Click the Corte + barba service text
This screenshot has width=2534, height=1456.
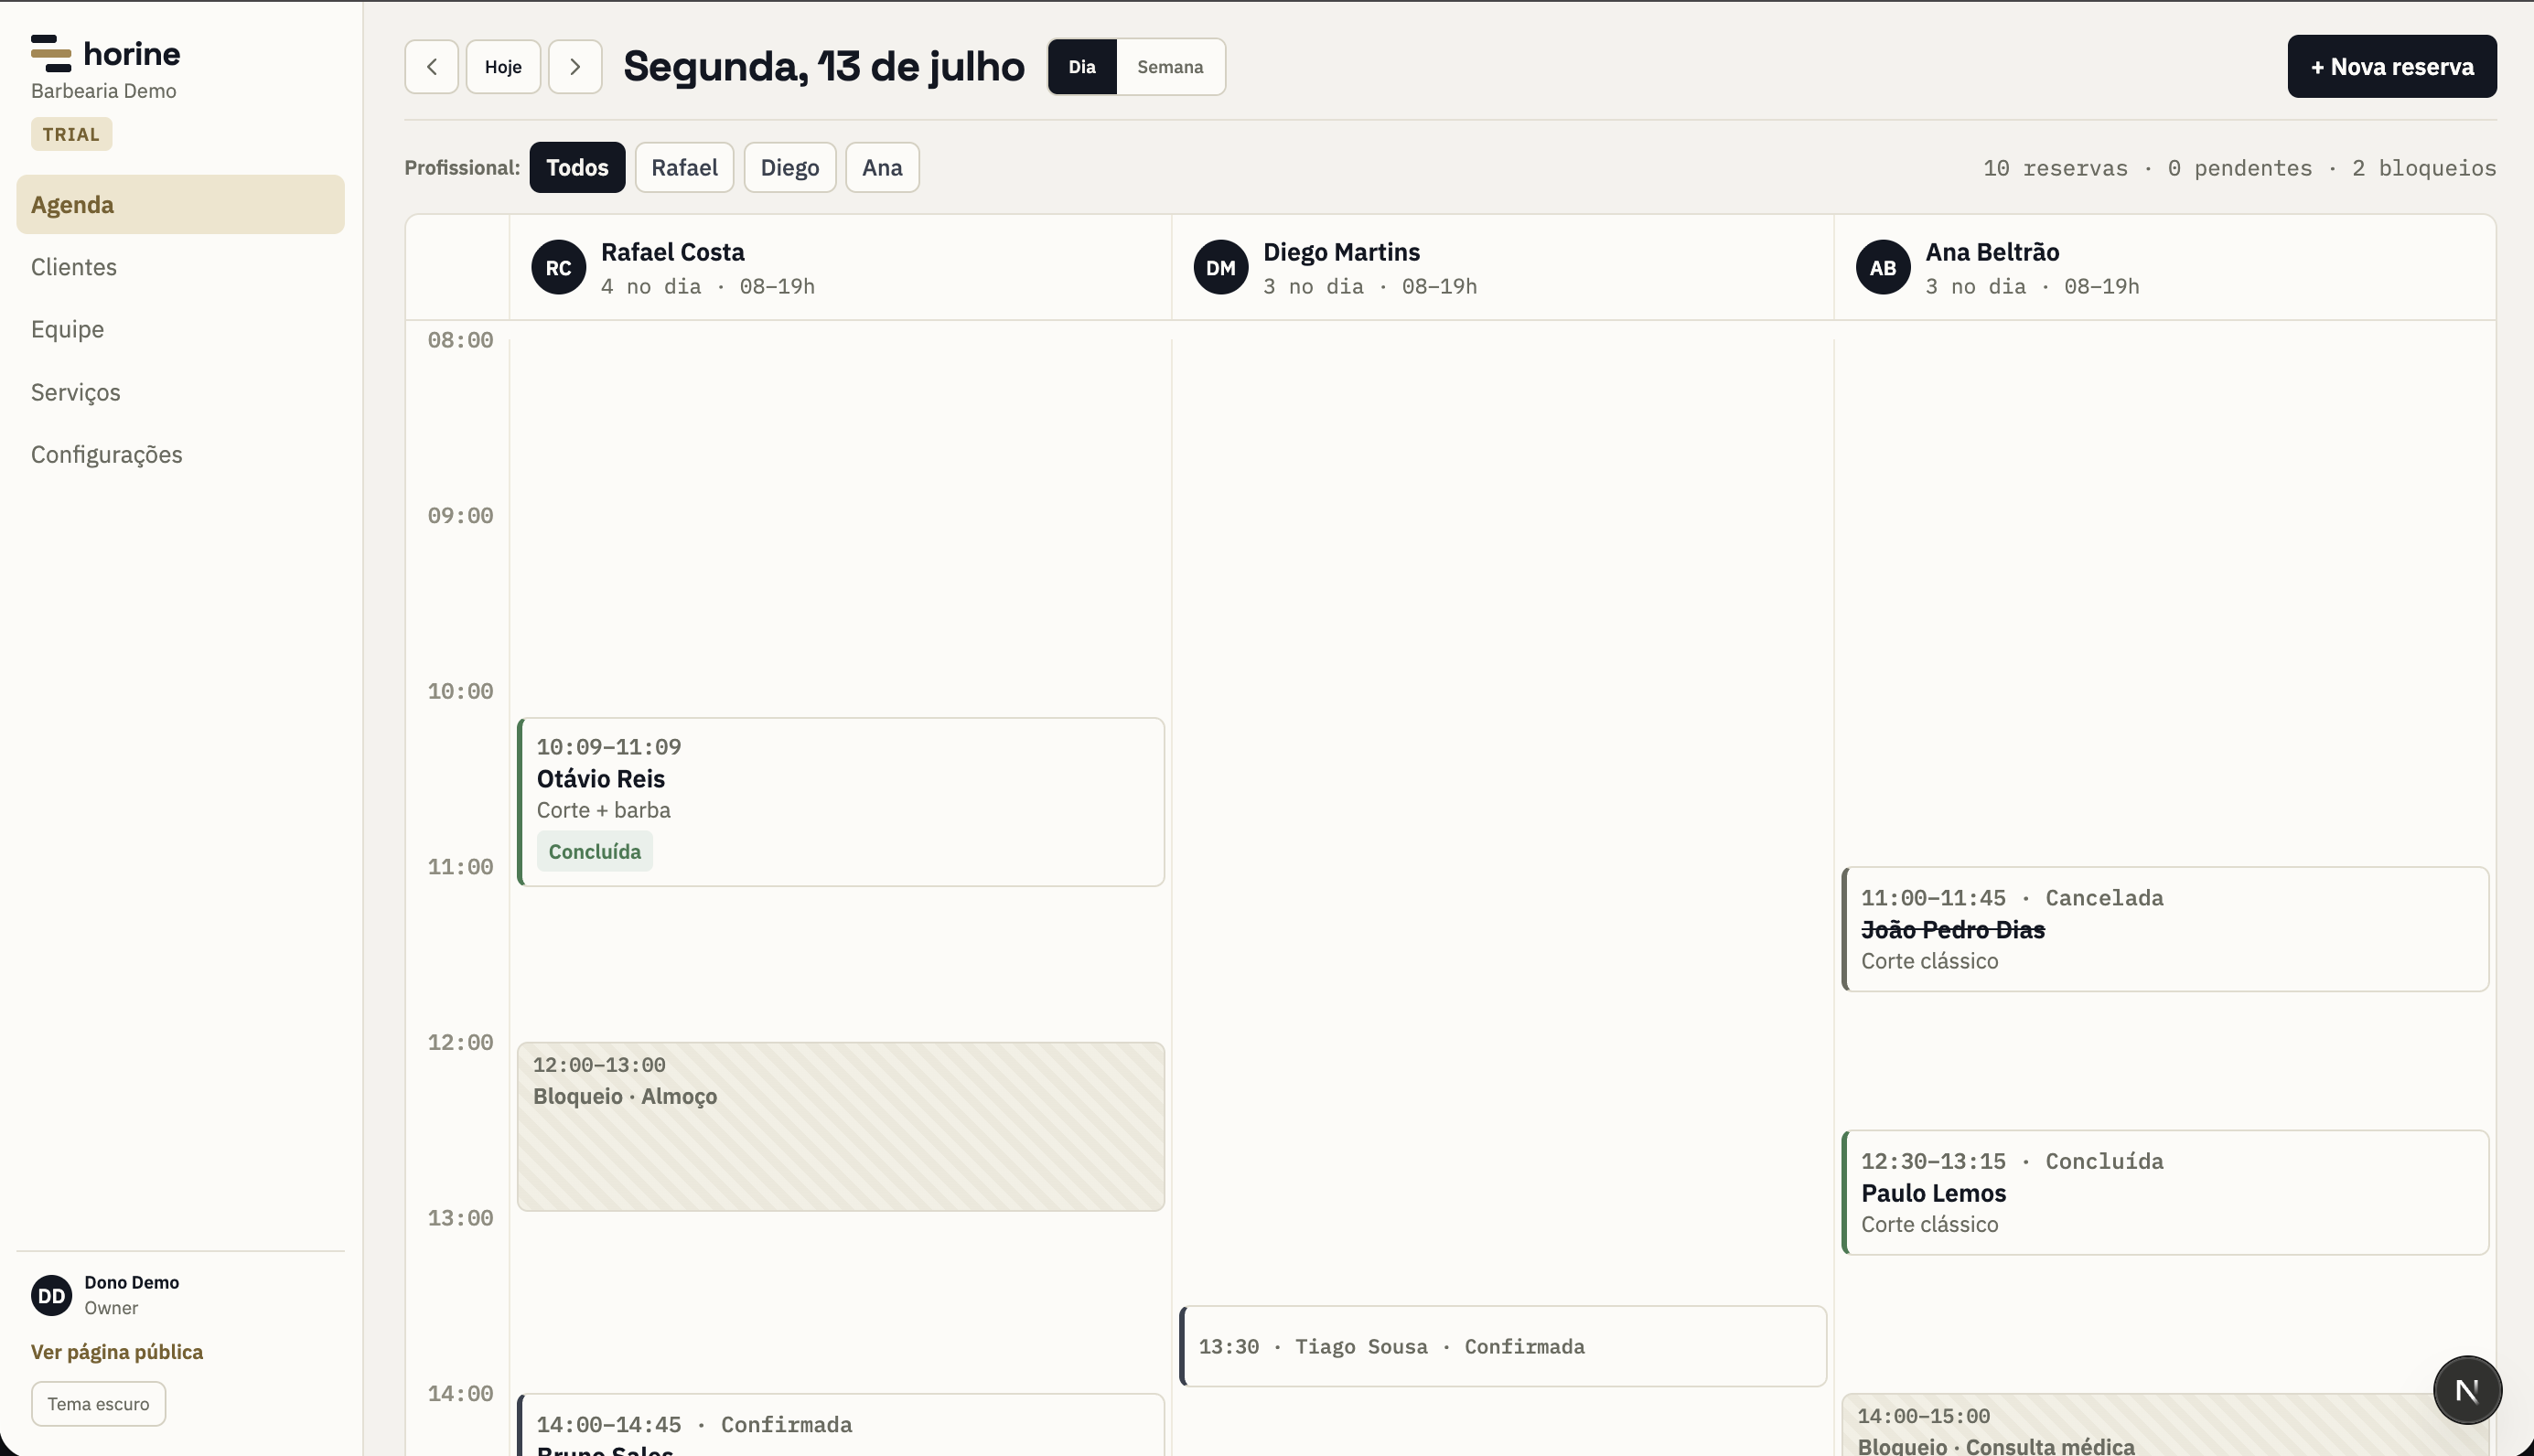603,810
